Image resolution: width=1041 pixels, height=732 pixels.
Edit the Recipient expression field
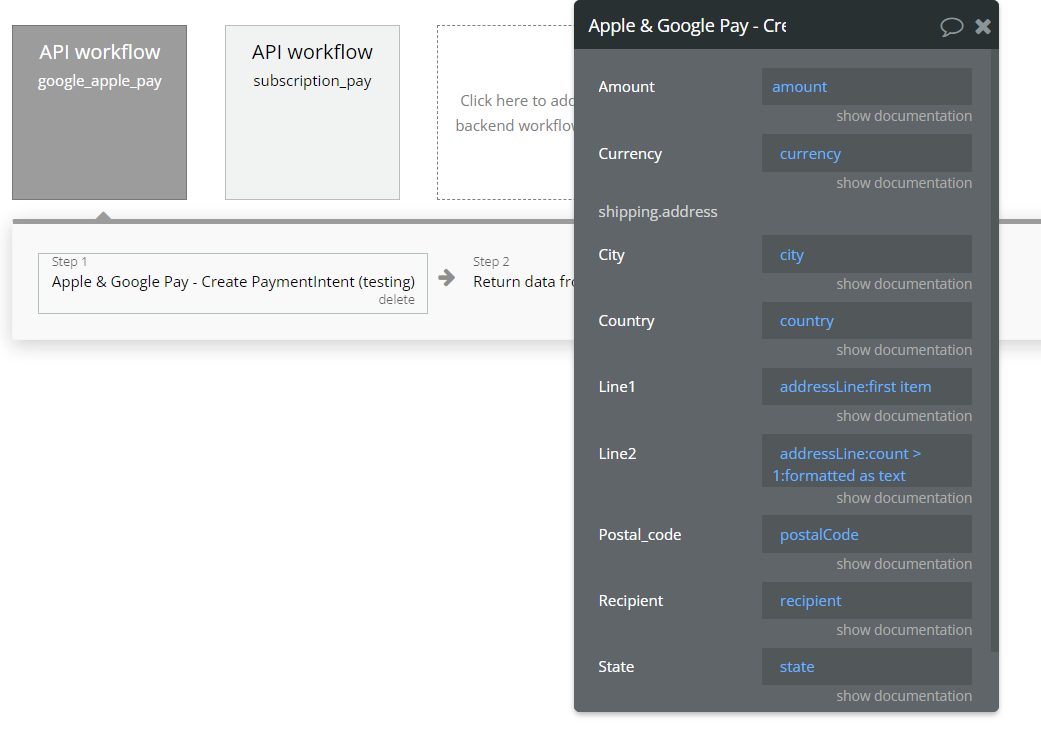coord(866,601)
